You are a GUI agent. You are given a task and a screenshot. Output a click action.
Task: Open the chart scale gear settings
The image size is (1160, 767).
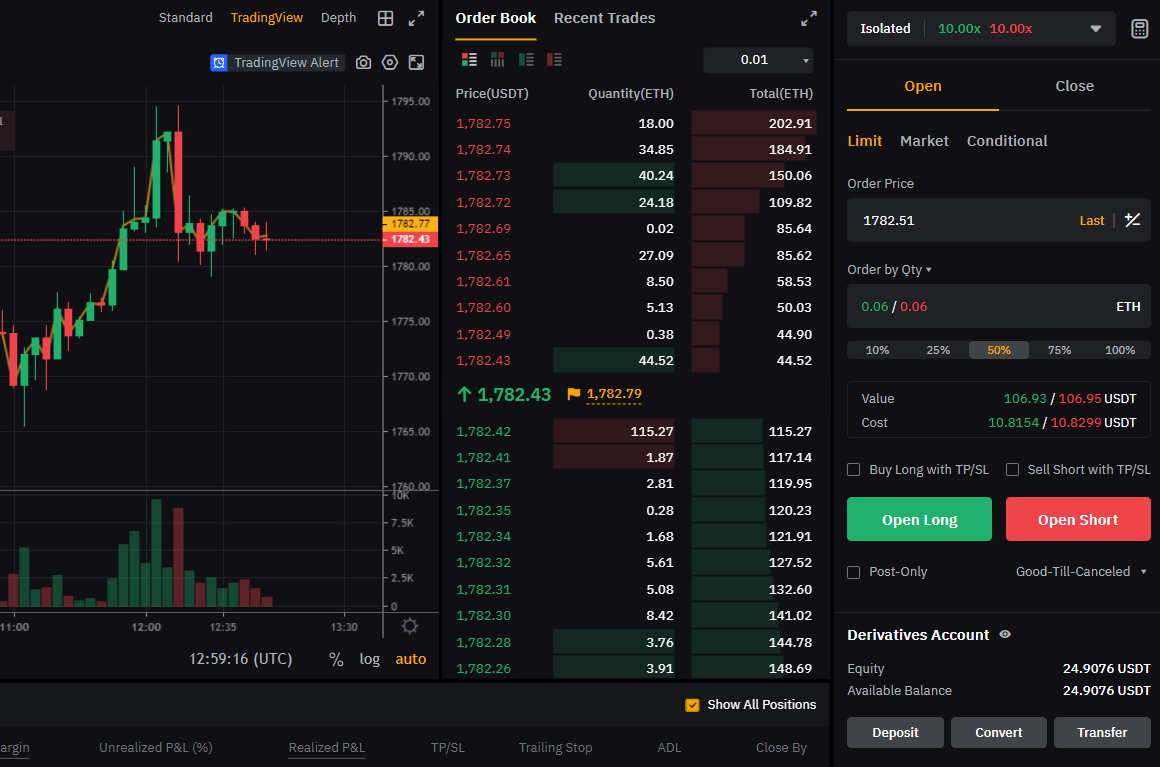410,627
